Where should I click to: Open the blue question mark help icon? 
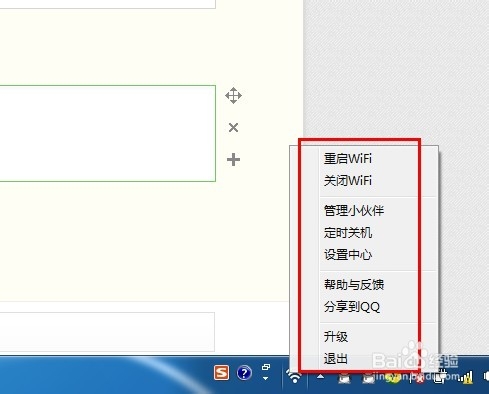click(244, 373)
